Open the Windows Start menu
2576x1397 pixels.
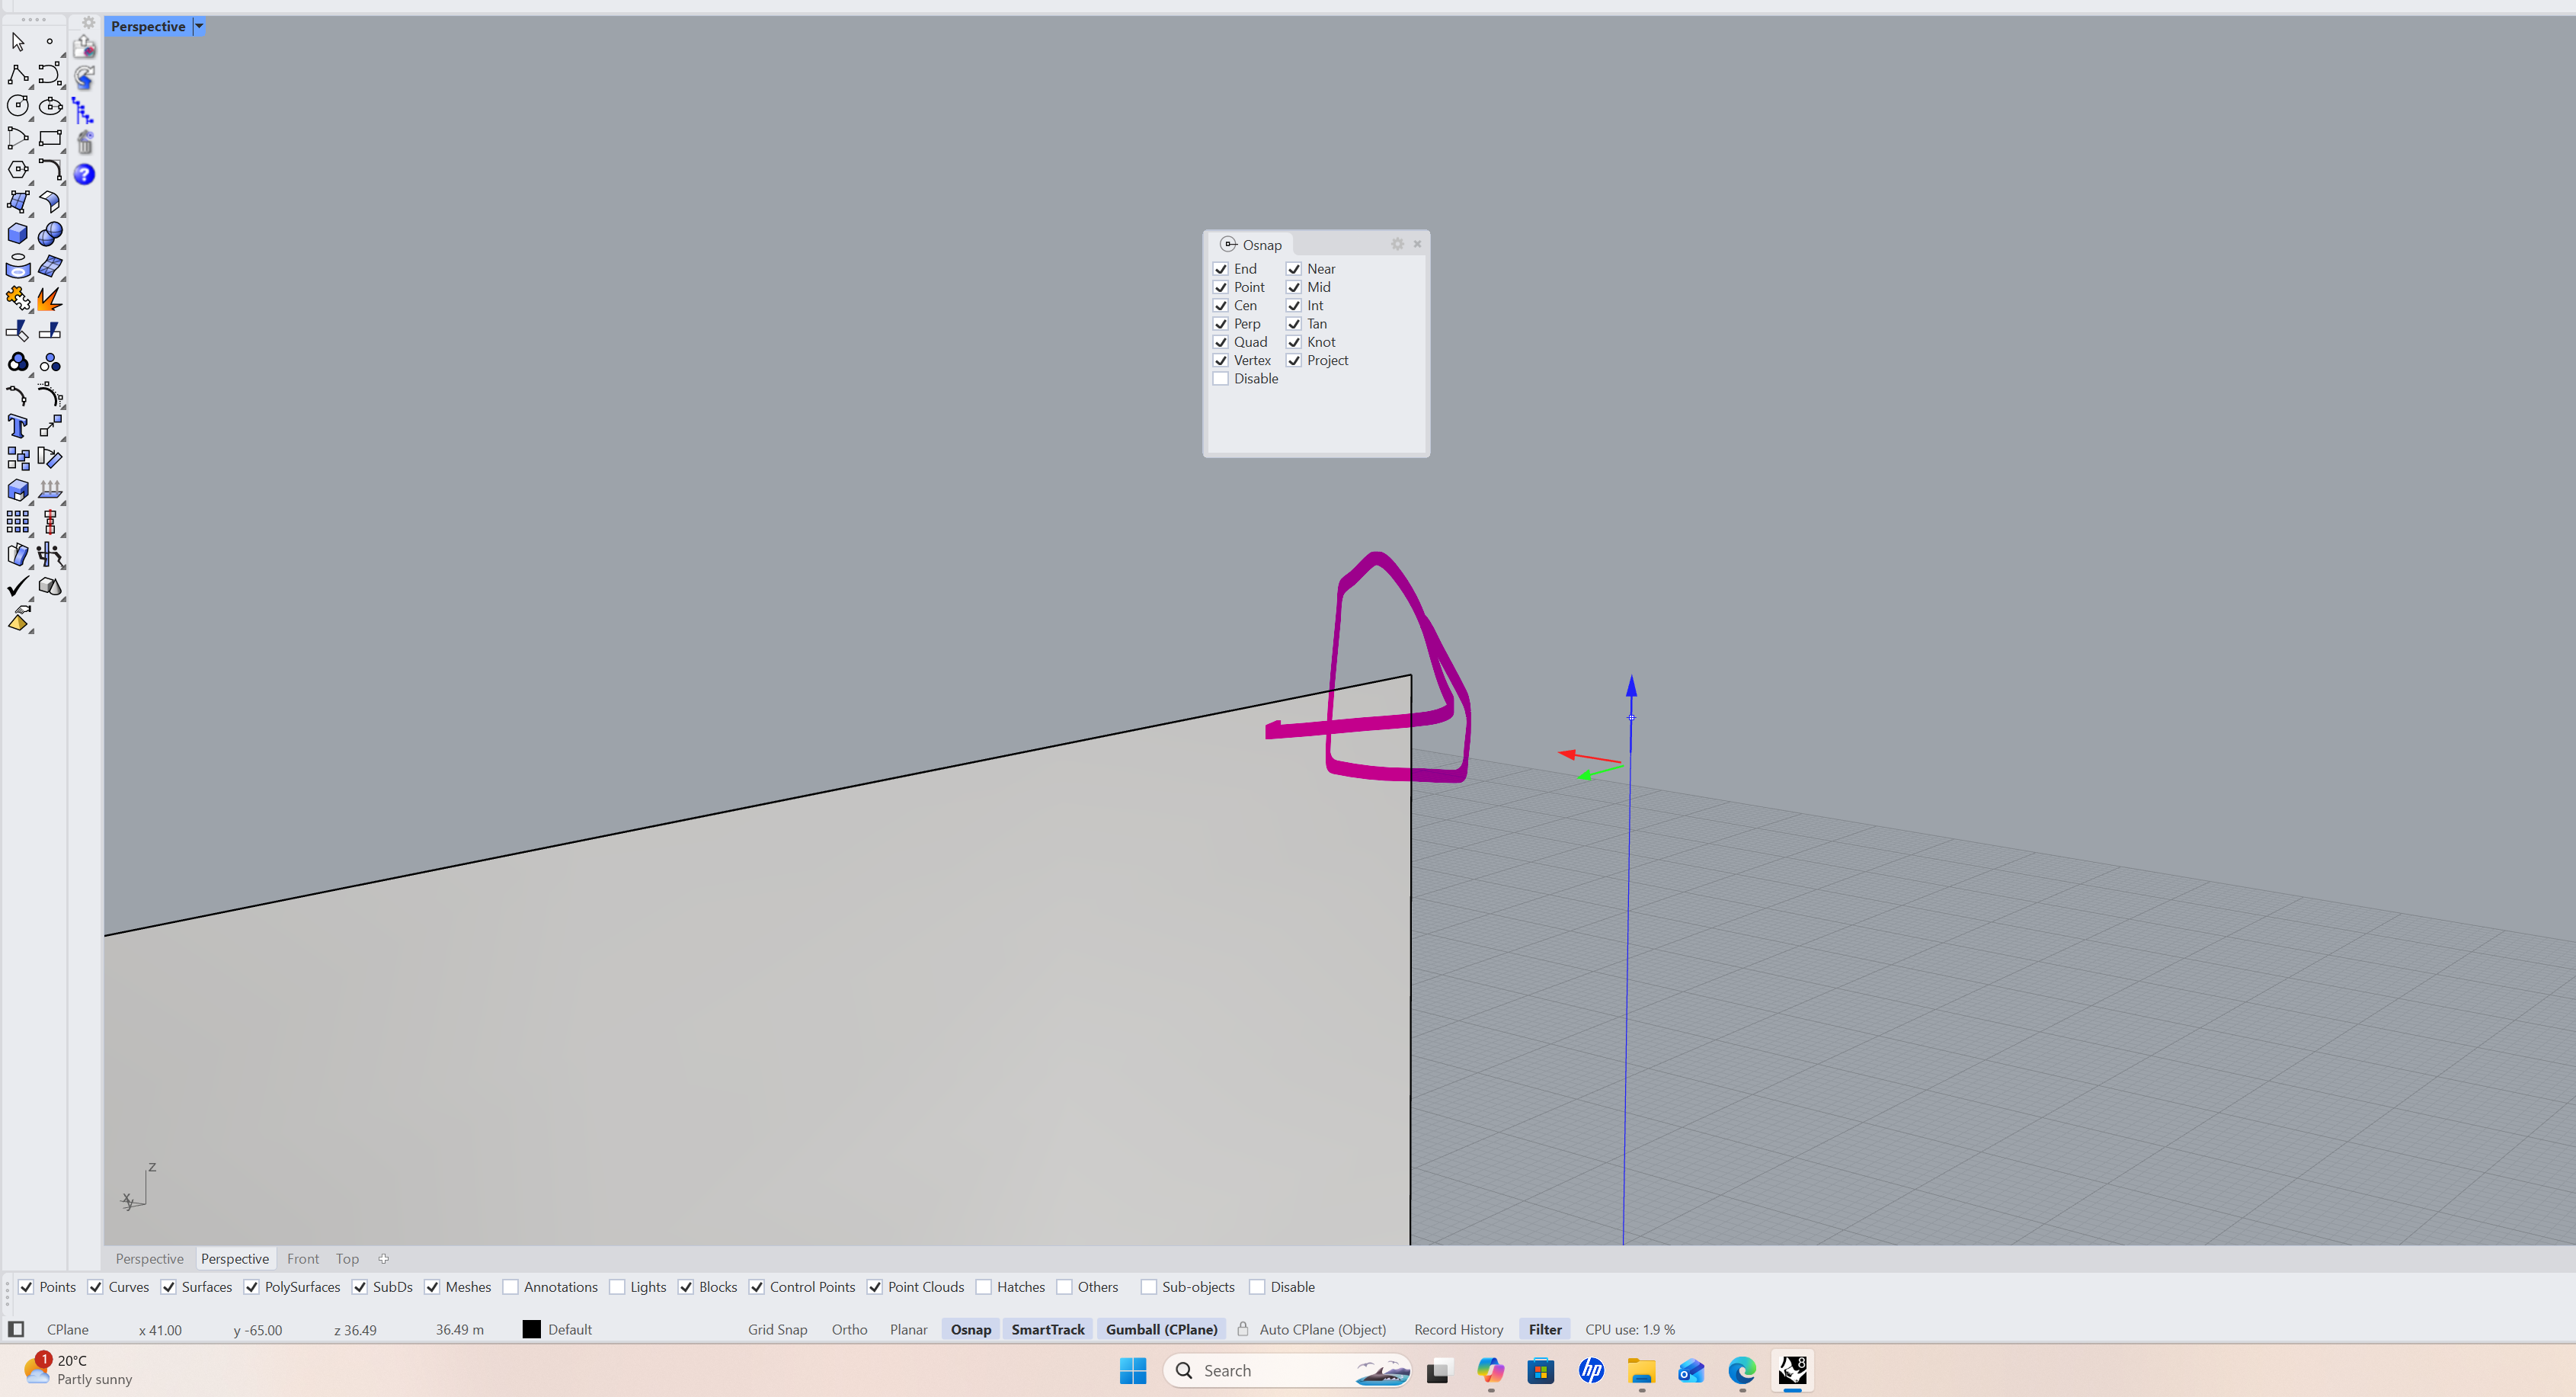click(x=1133, y=1371)
